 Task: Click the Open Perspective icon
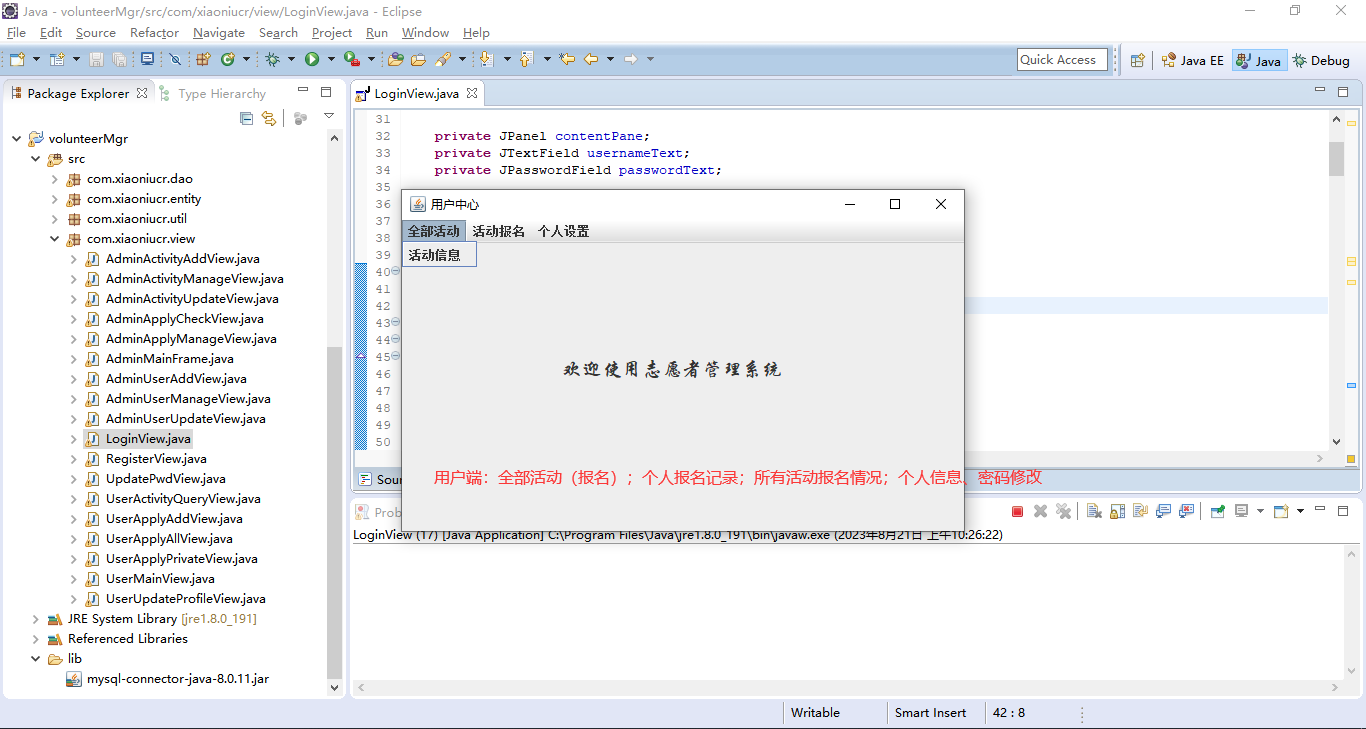[x=1137, y=60]
